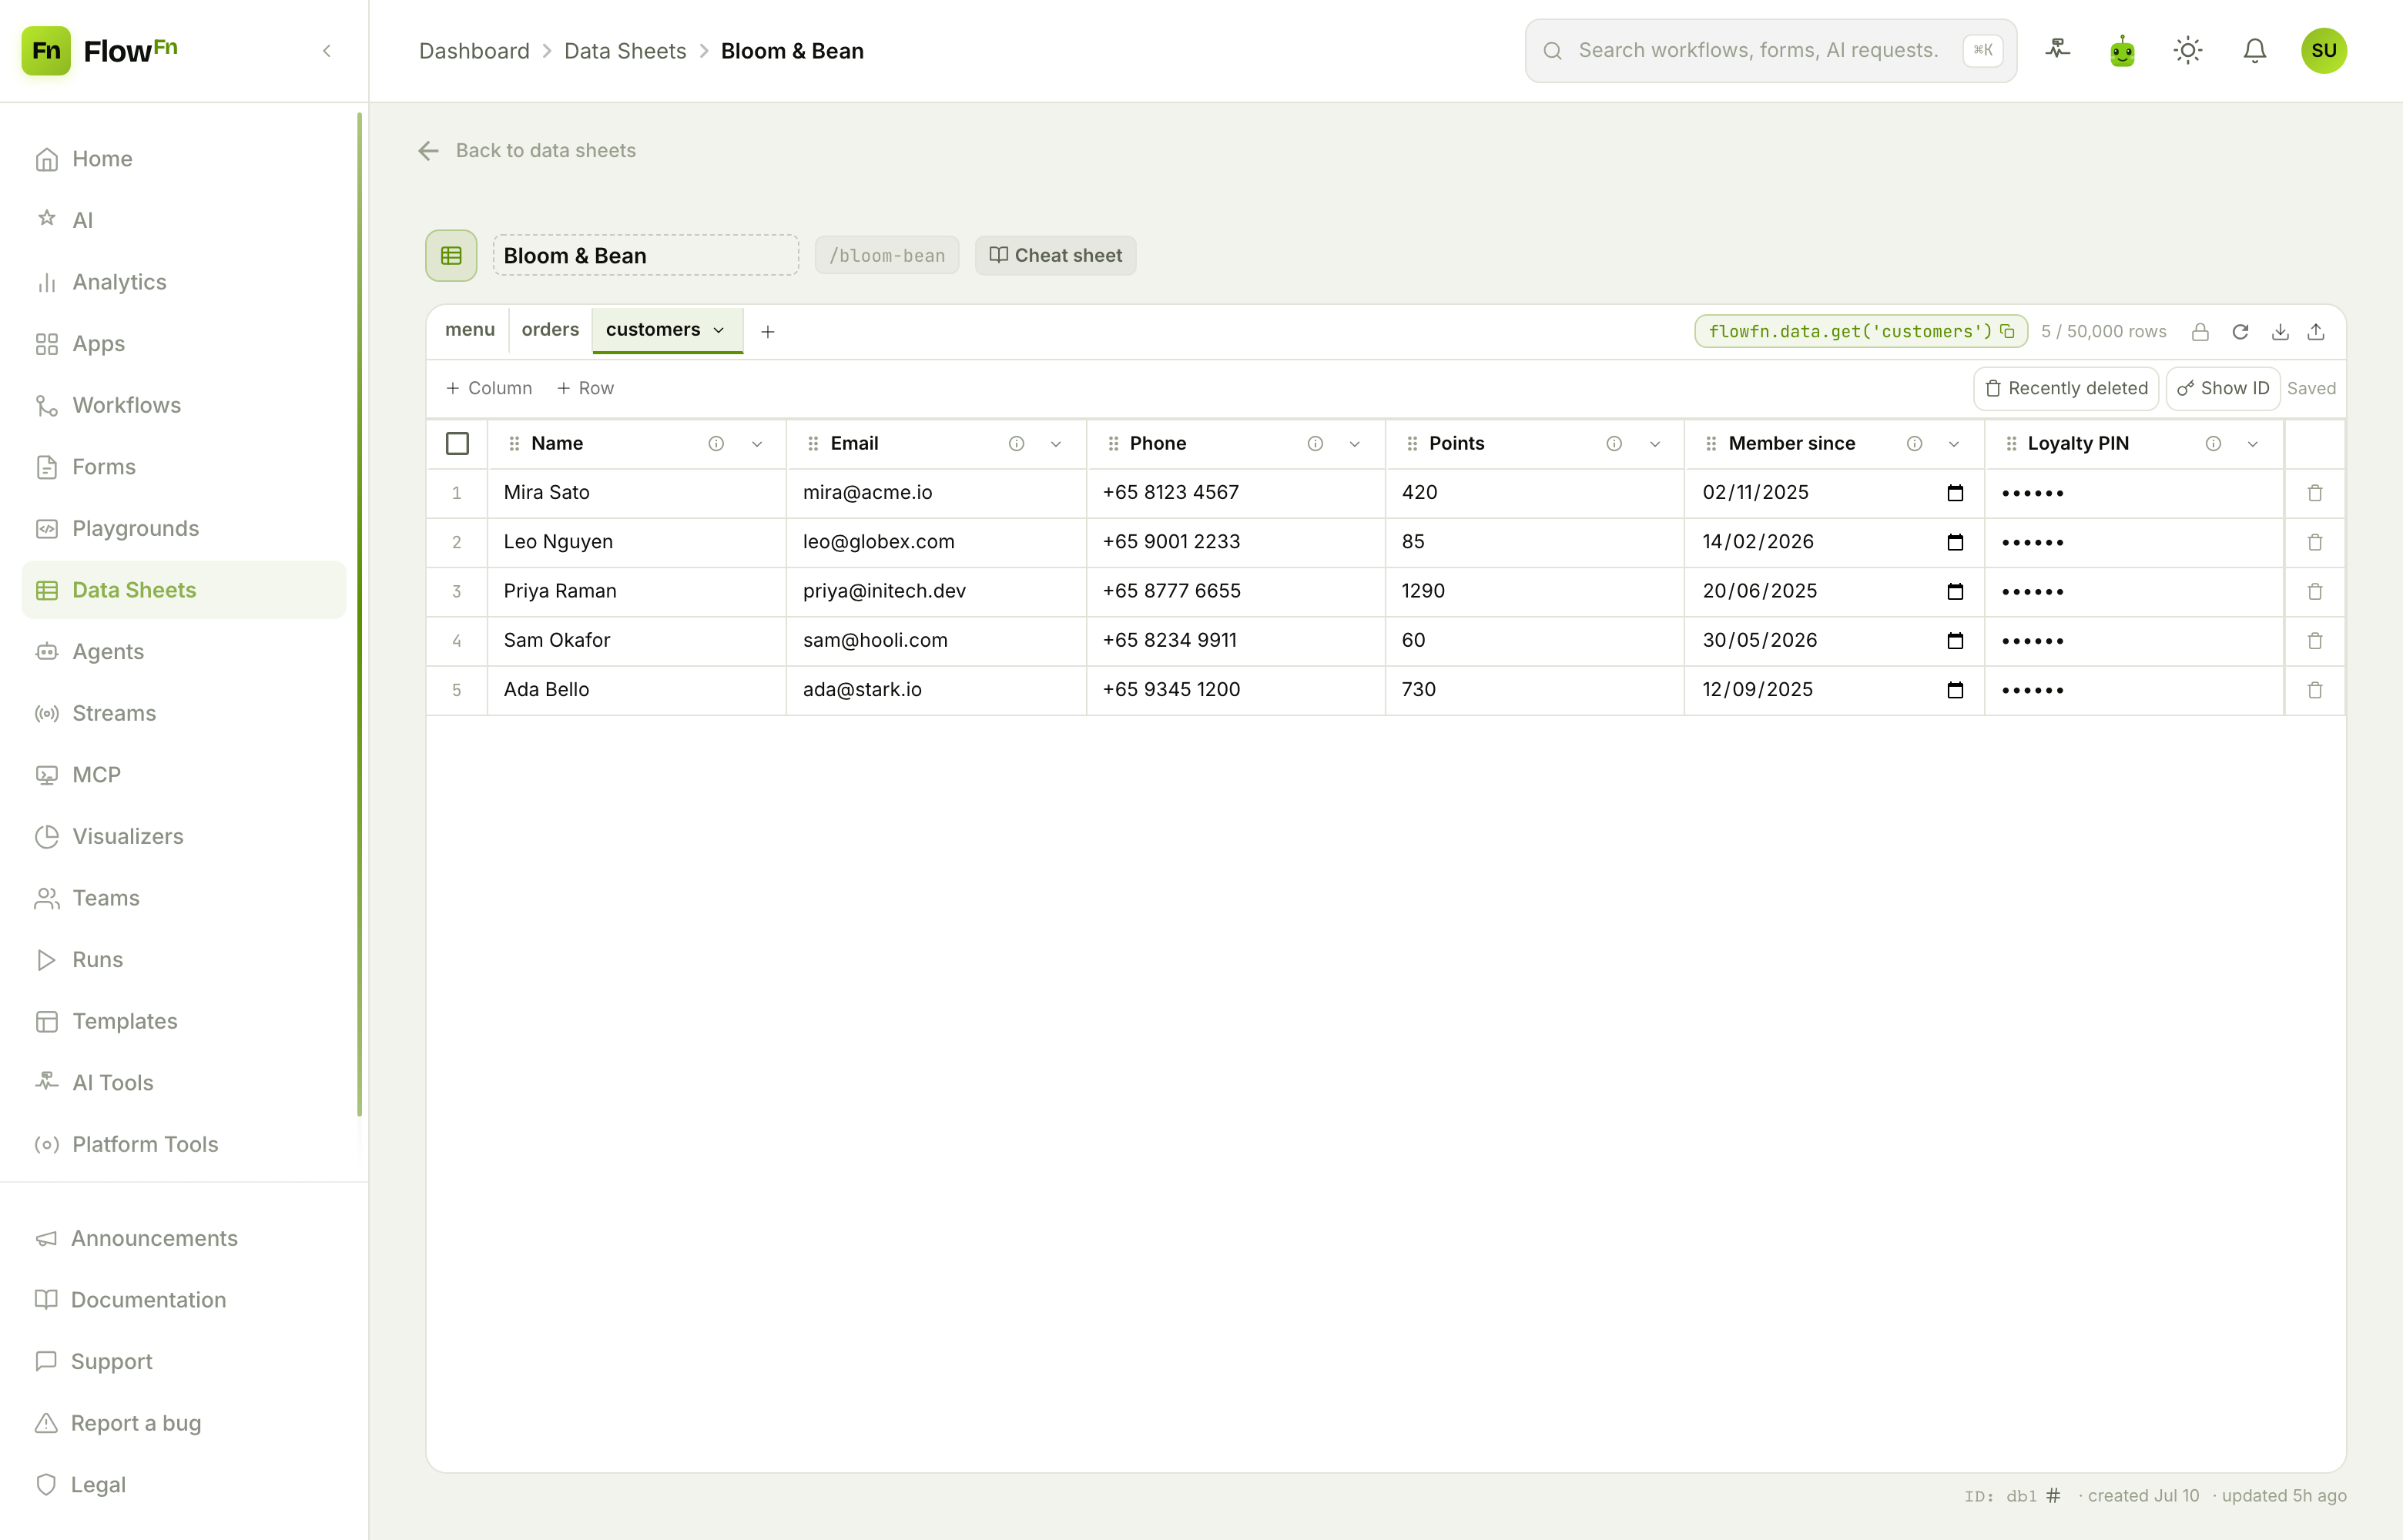Switch to the orders sheet tab
The height and width of the screenshot is (1540, 2403).
[550, 330]
